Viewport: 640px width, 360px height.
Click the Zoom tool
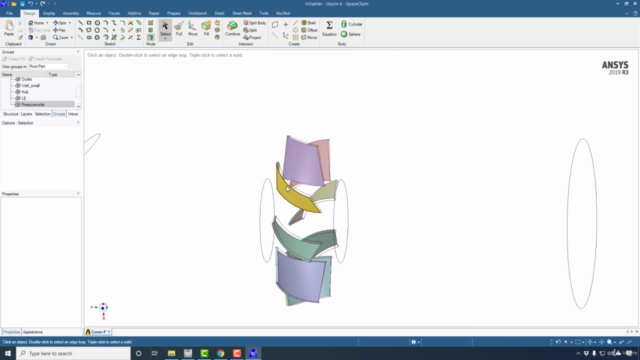(x=60, y=37)
